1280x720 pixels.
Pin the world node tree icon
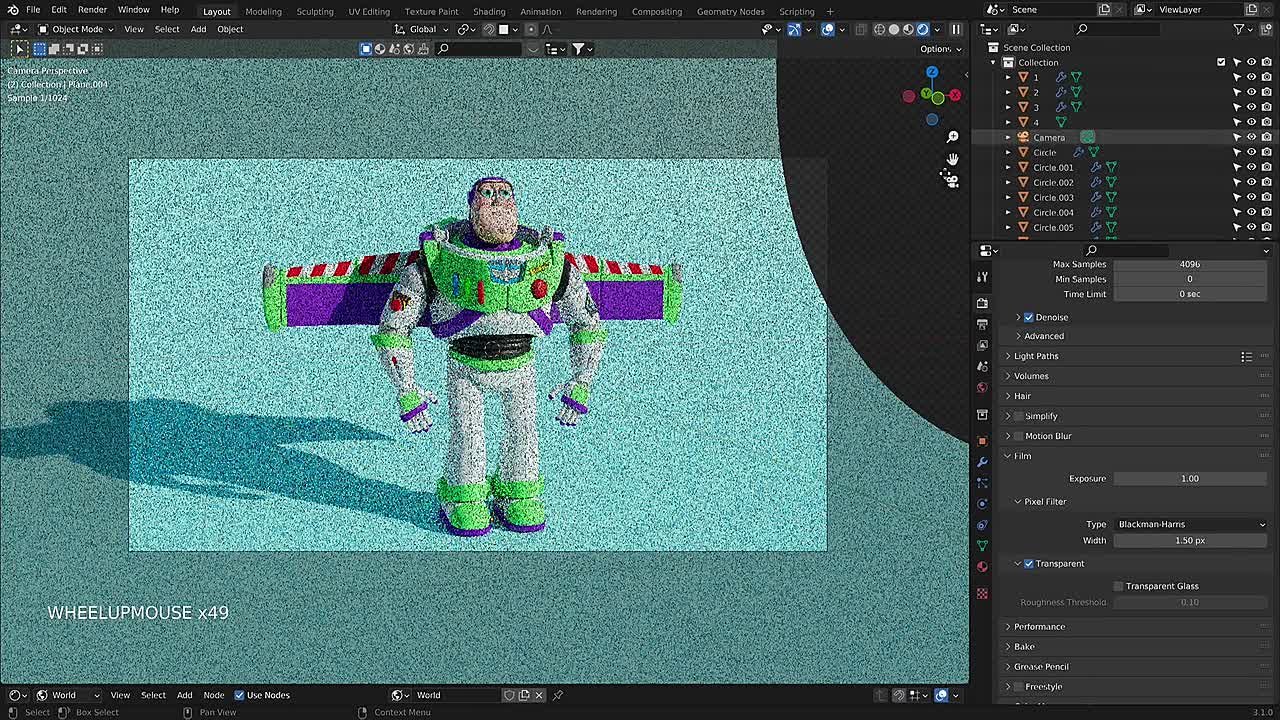coord(558,695)
